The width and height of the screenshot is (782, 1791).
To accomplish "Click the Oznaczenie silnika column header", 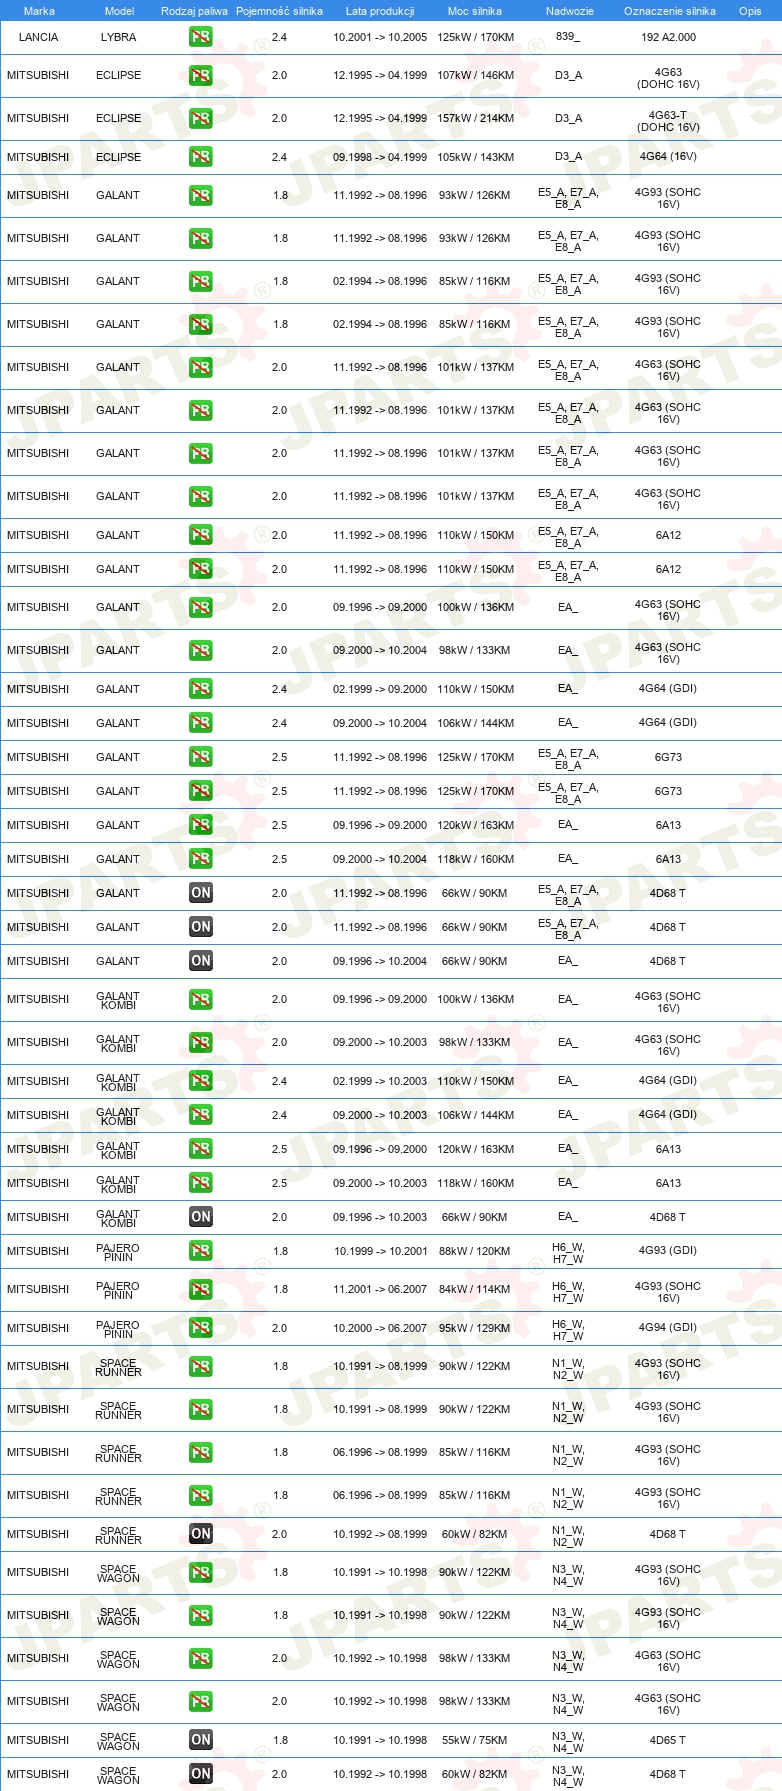I will 669,11.
